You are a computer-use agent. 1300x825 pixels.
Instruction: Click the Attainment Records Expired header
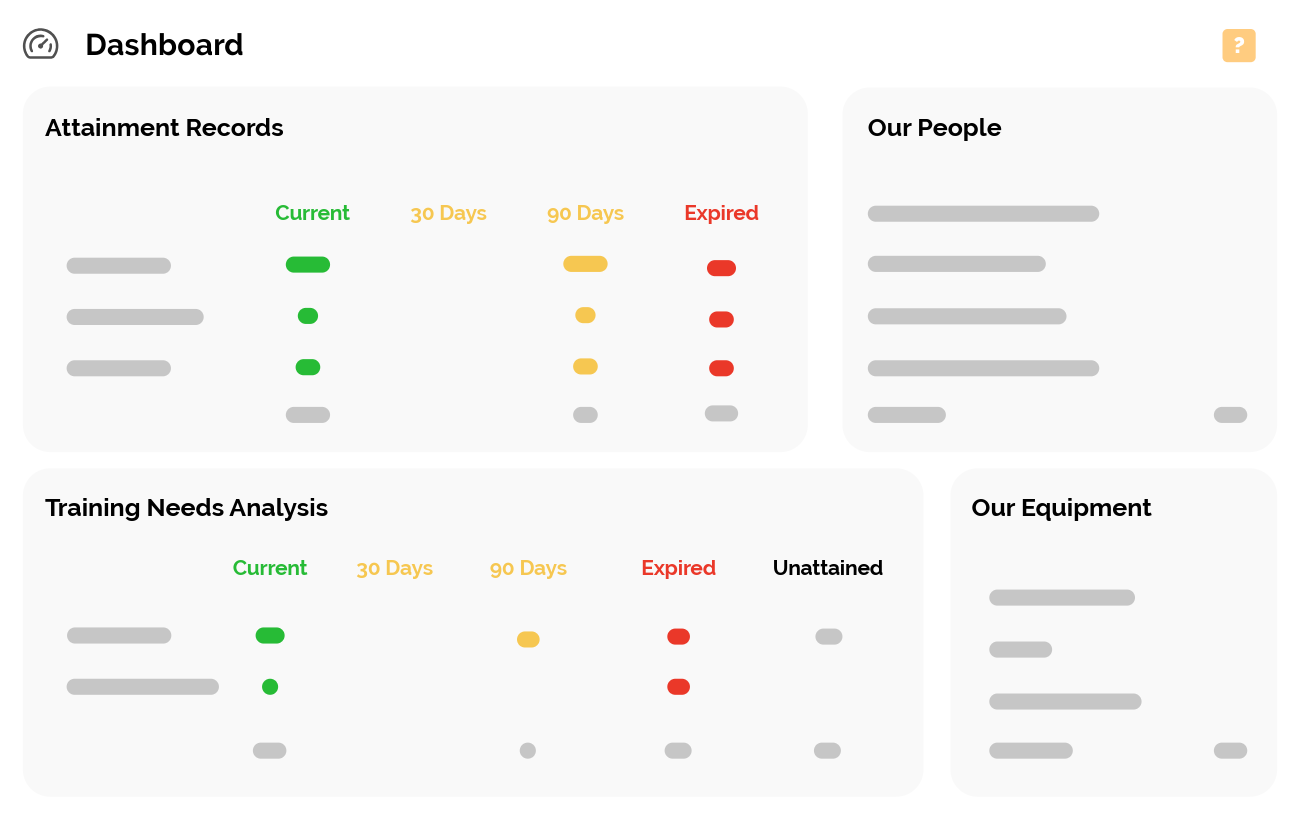(x=721, y=213)
